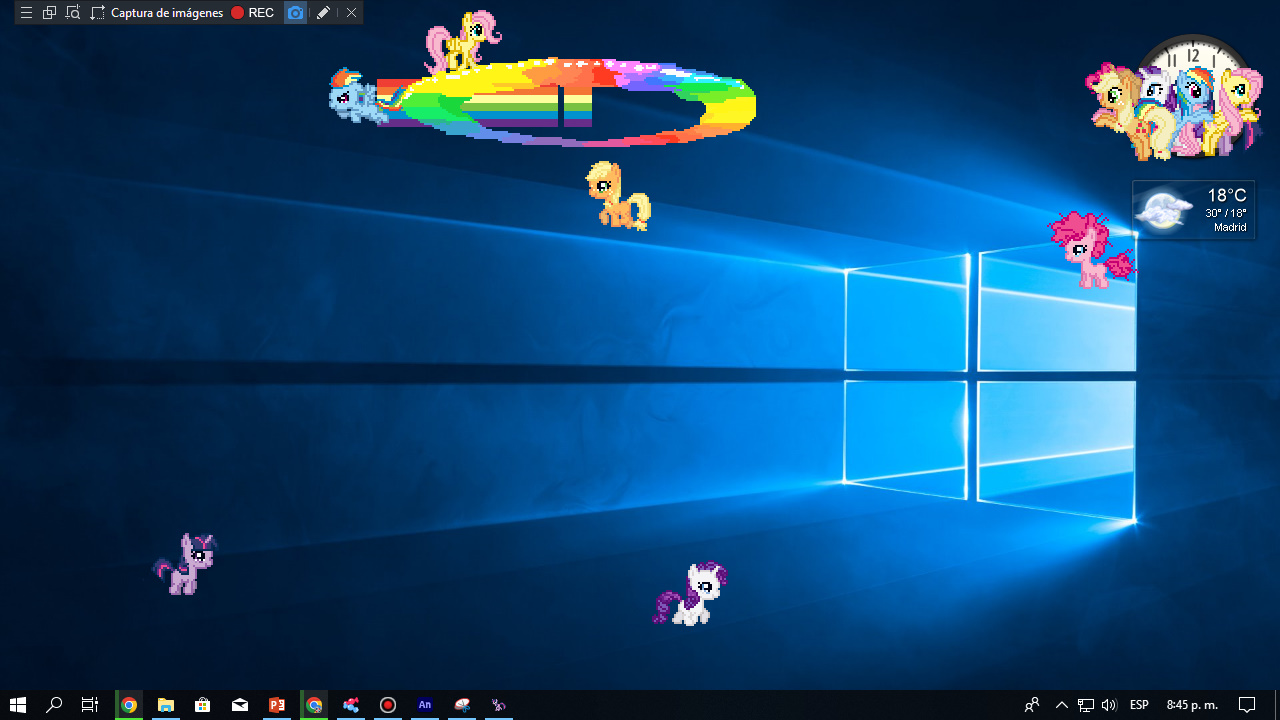Open Task View on the taskbar
The image size is (1280, 720).
click(x=90, y=705)
